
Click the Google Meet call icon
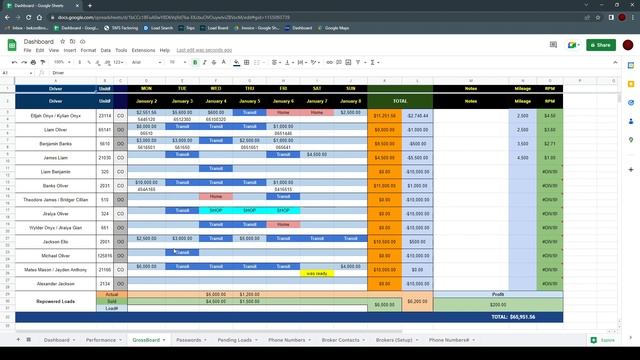pos(573,45)
